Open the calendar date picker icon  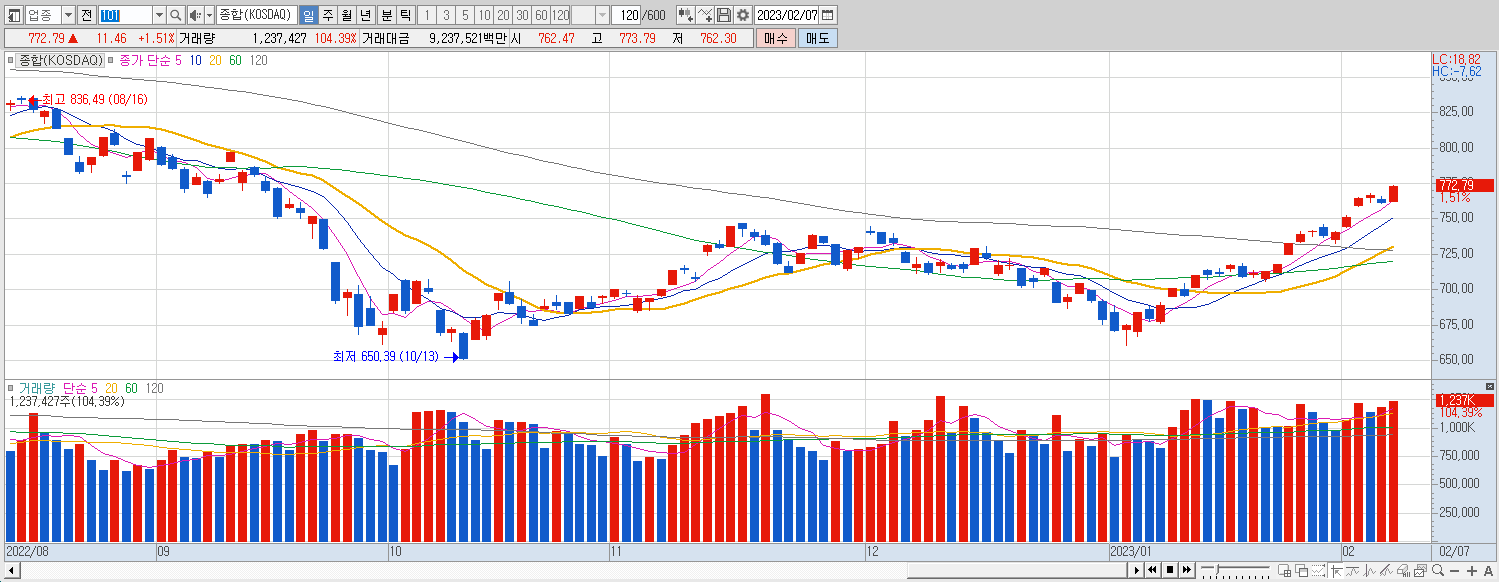tap(828, 15)
